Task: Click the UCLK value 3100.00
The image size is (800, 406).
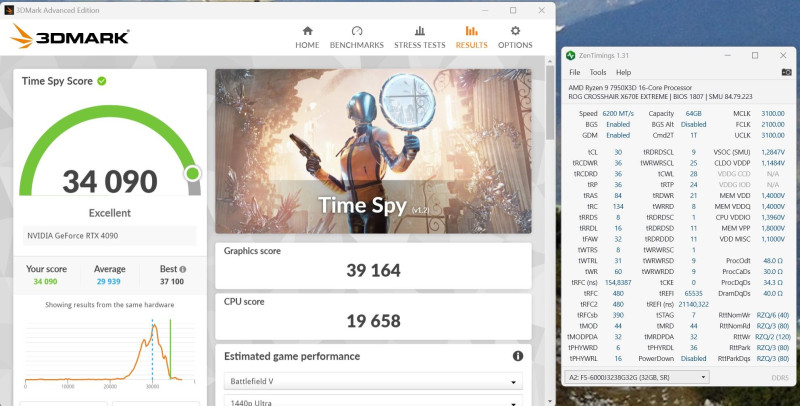Action: click(773, 135)
